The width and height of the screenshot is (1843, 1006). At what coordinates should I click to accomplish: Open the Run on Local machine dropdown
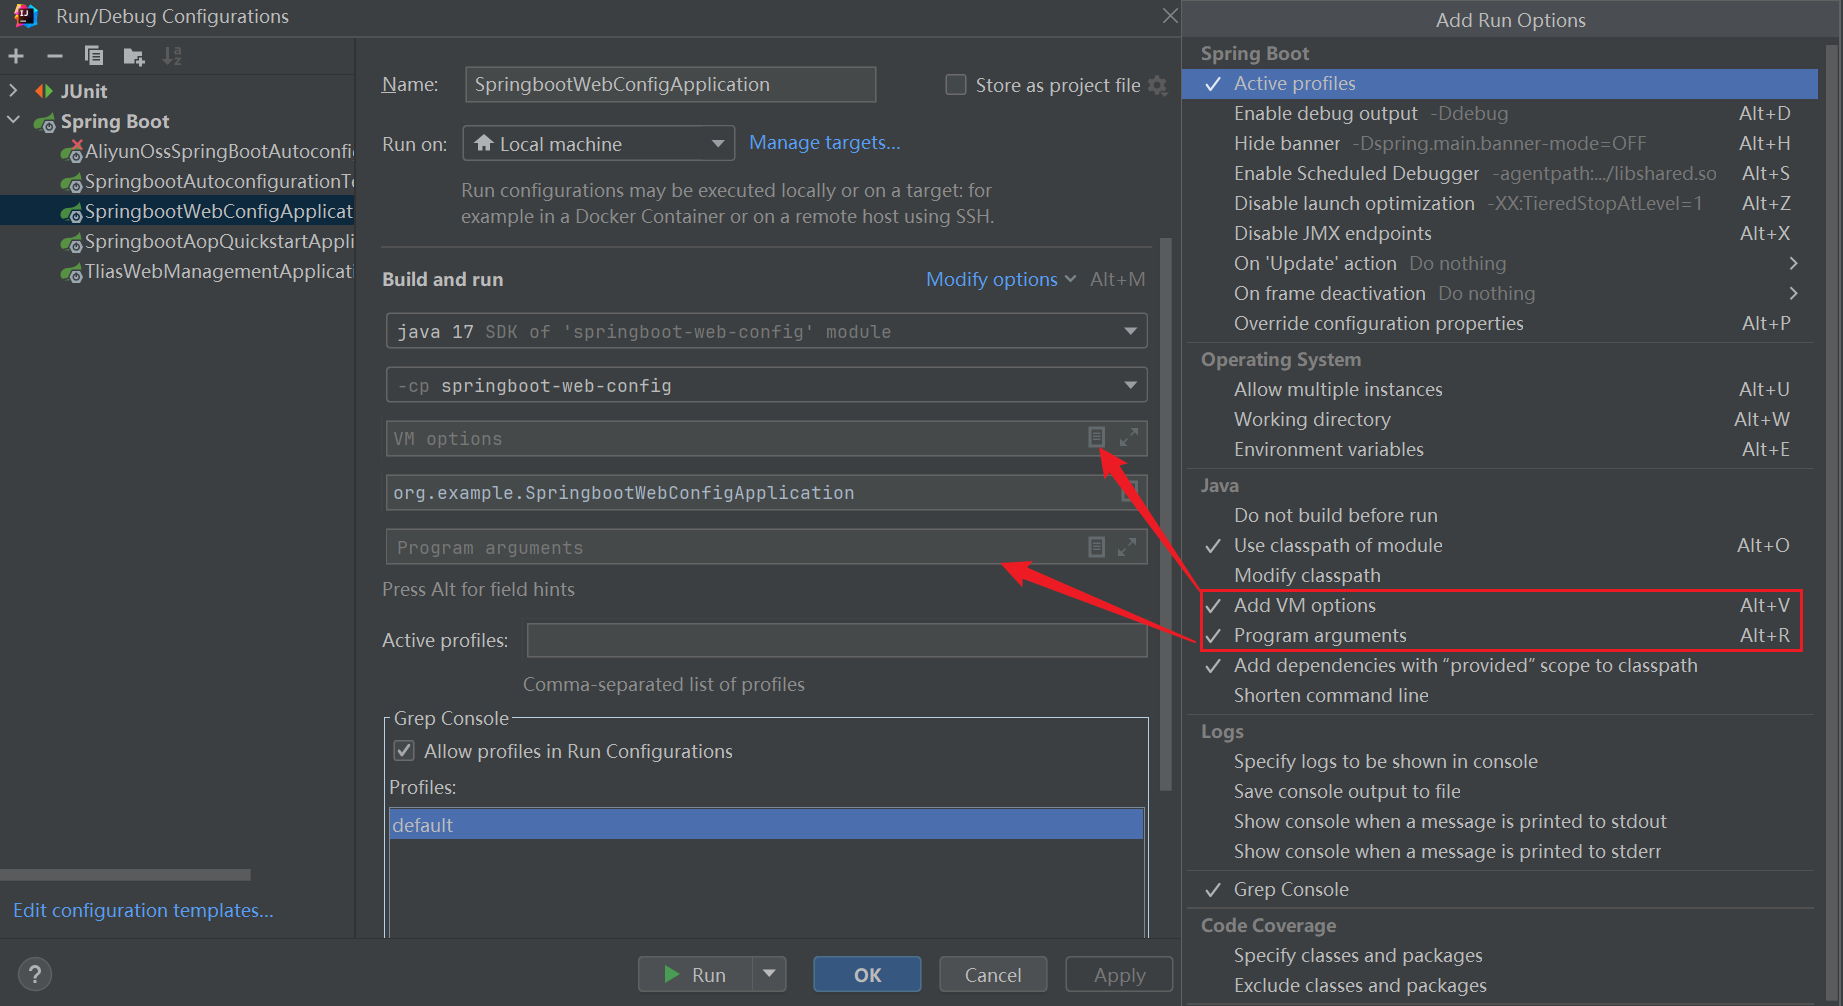598,143
